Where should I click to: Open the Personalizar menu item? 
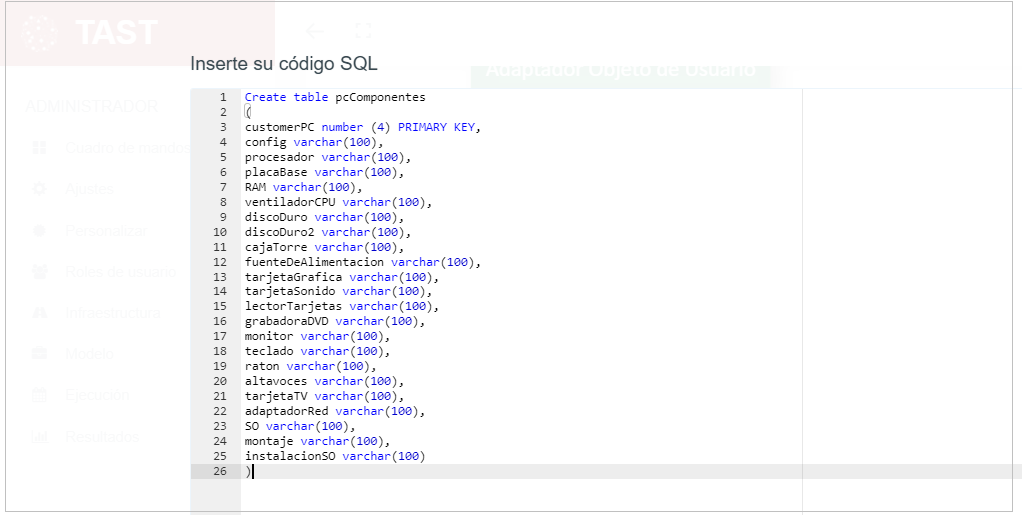point(106,231)
